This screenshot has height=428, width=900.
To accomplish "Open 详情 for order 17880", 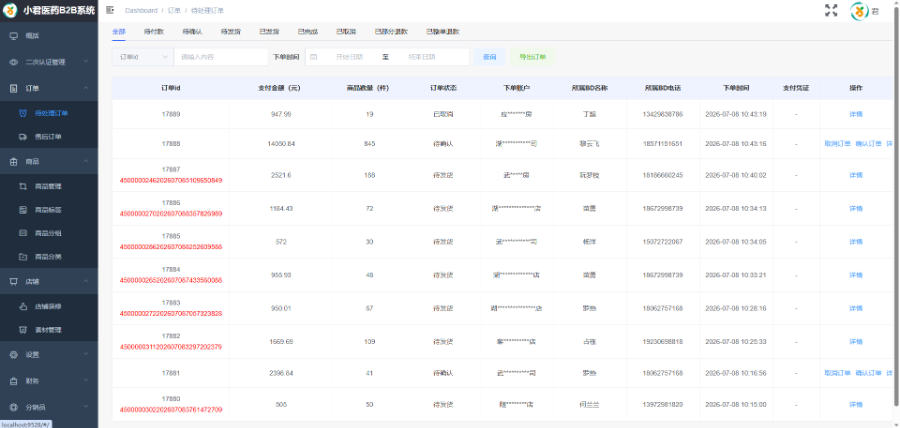I will [x=856, y=404].
